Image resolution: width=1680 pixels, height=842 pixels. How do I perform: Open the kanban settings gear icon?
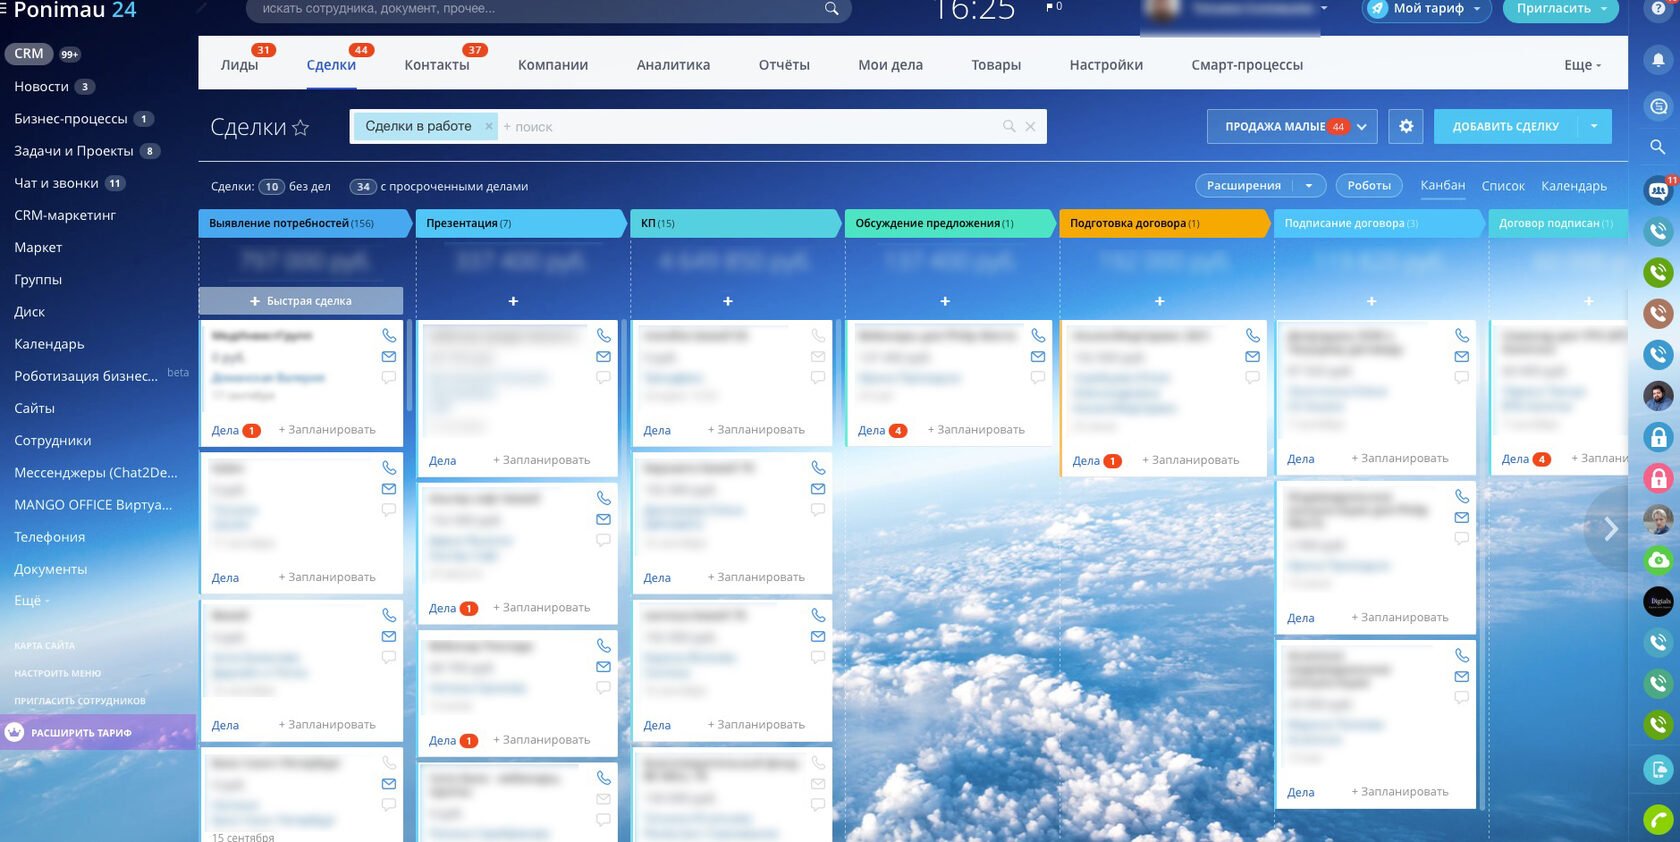[1406, 127]
